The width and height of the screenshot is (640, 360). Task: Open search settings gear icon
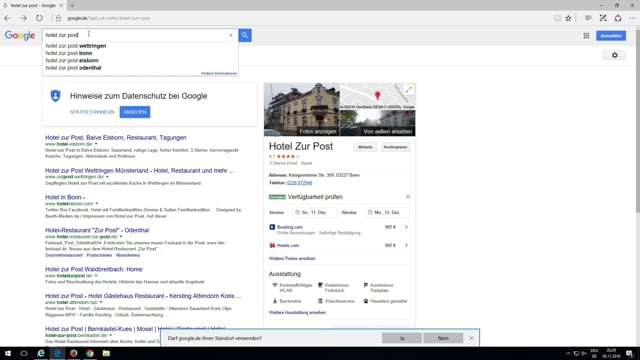tap(615, 55)
